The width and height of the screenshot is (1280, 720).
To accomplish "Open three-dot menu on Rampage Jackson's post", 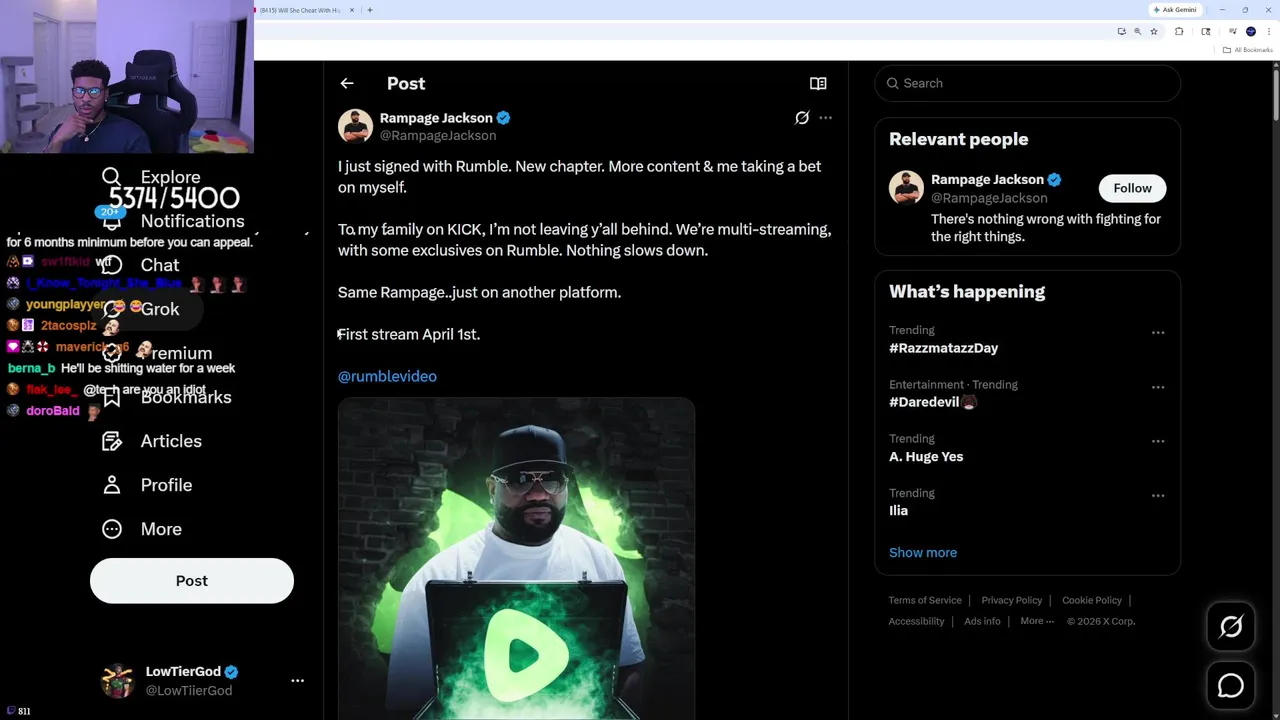I will 825,118.
